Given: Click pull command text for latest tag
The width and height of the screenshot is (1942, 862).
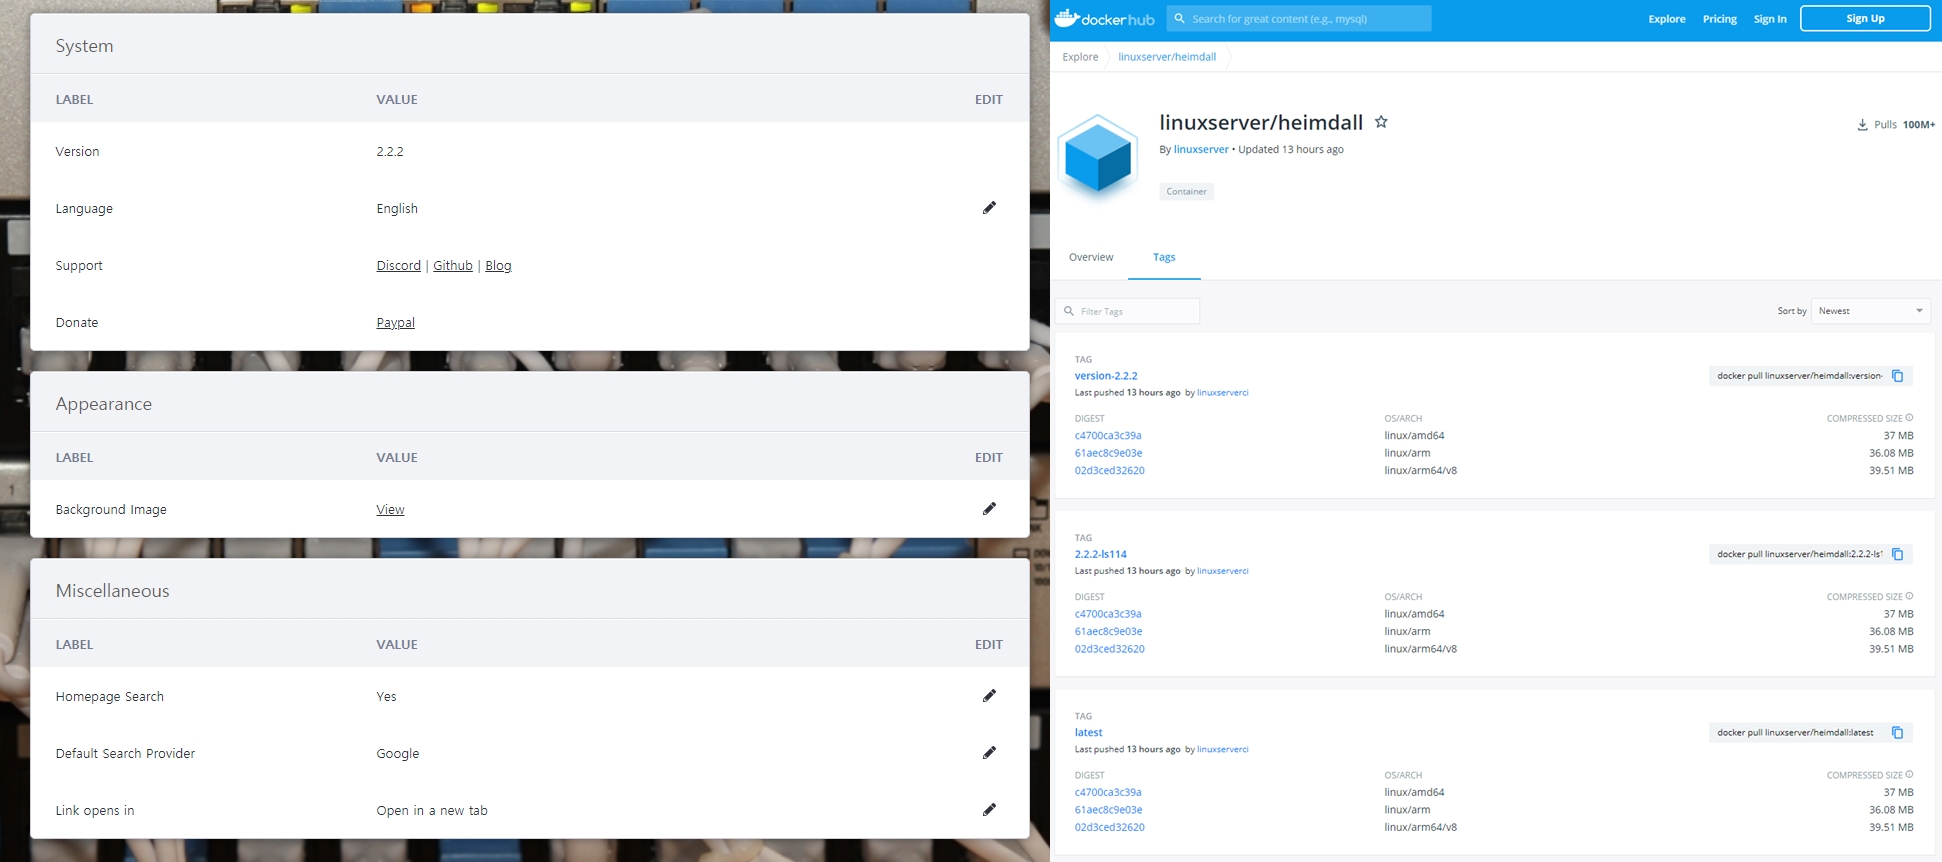Looking at the screenshot, I should (x=1795, y=733).
